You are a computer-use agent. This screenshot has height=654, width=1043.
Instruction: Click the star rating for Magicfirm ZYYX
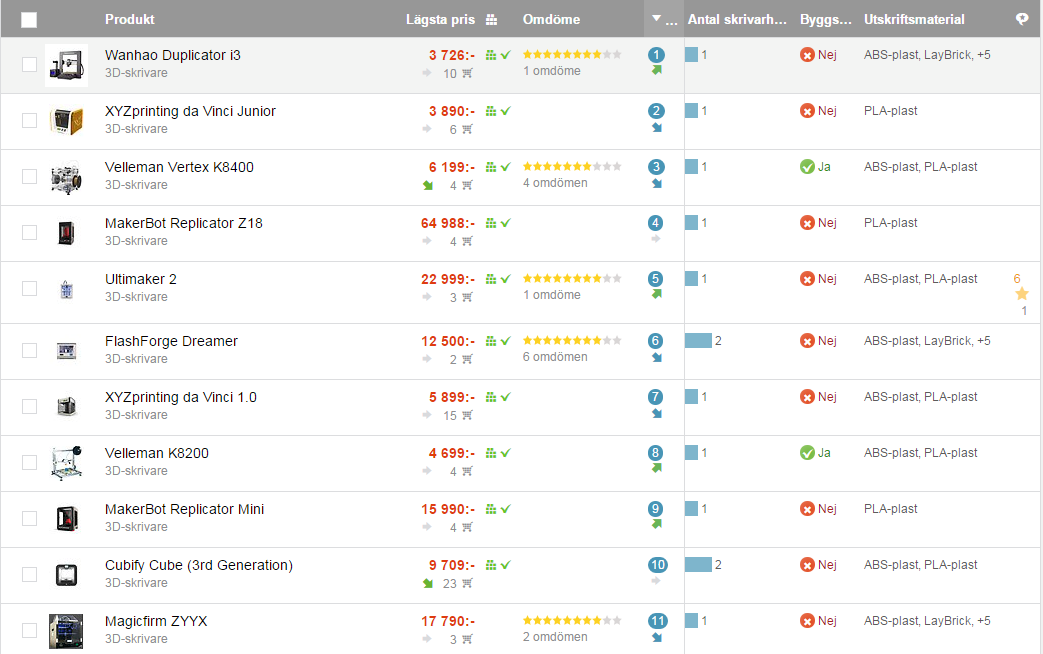572,621
